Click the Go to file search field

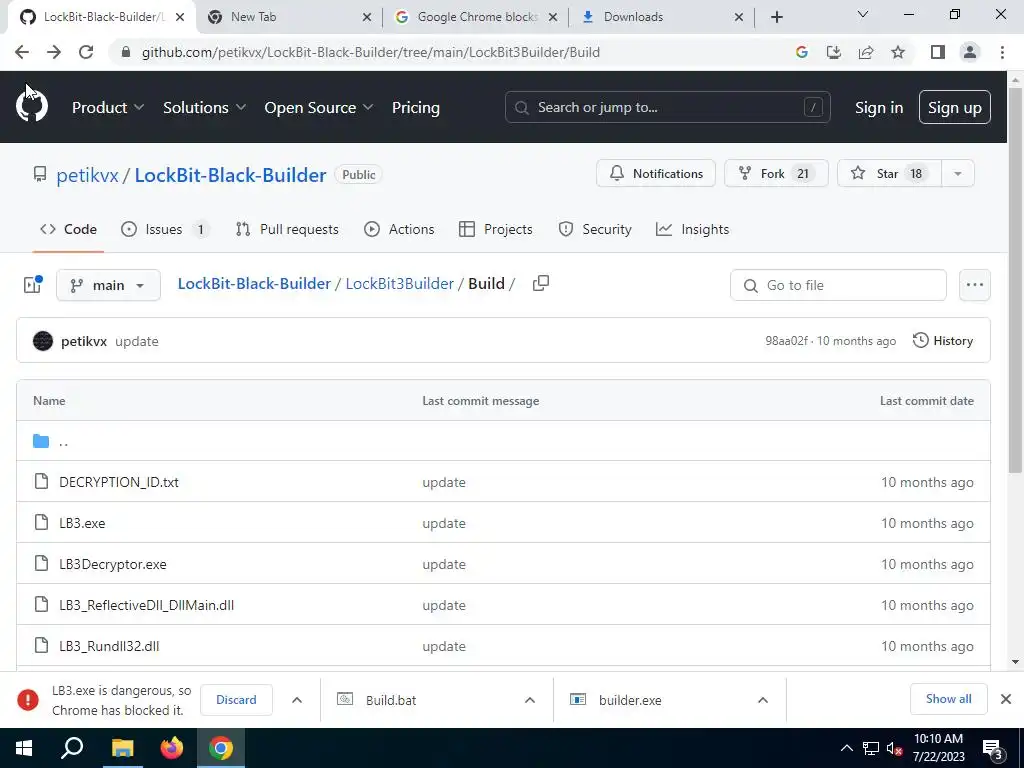tap(838, 285)
